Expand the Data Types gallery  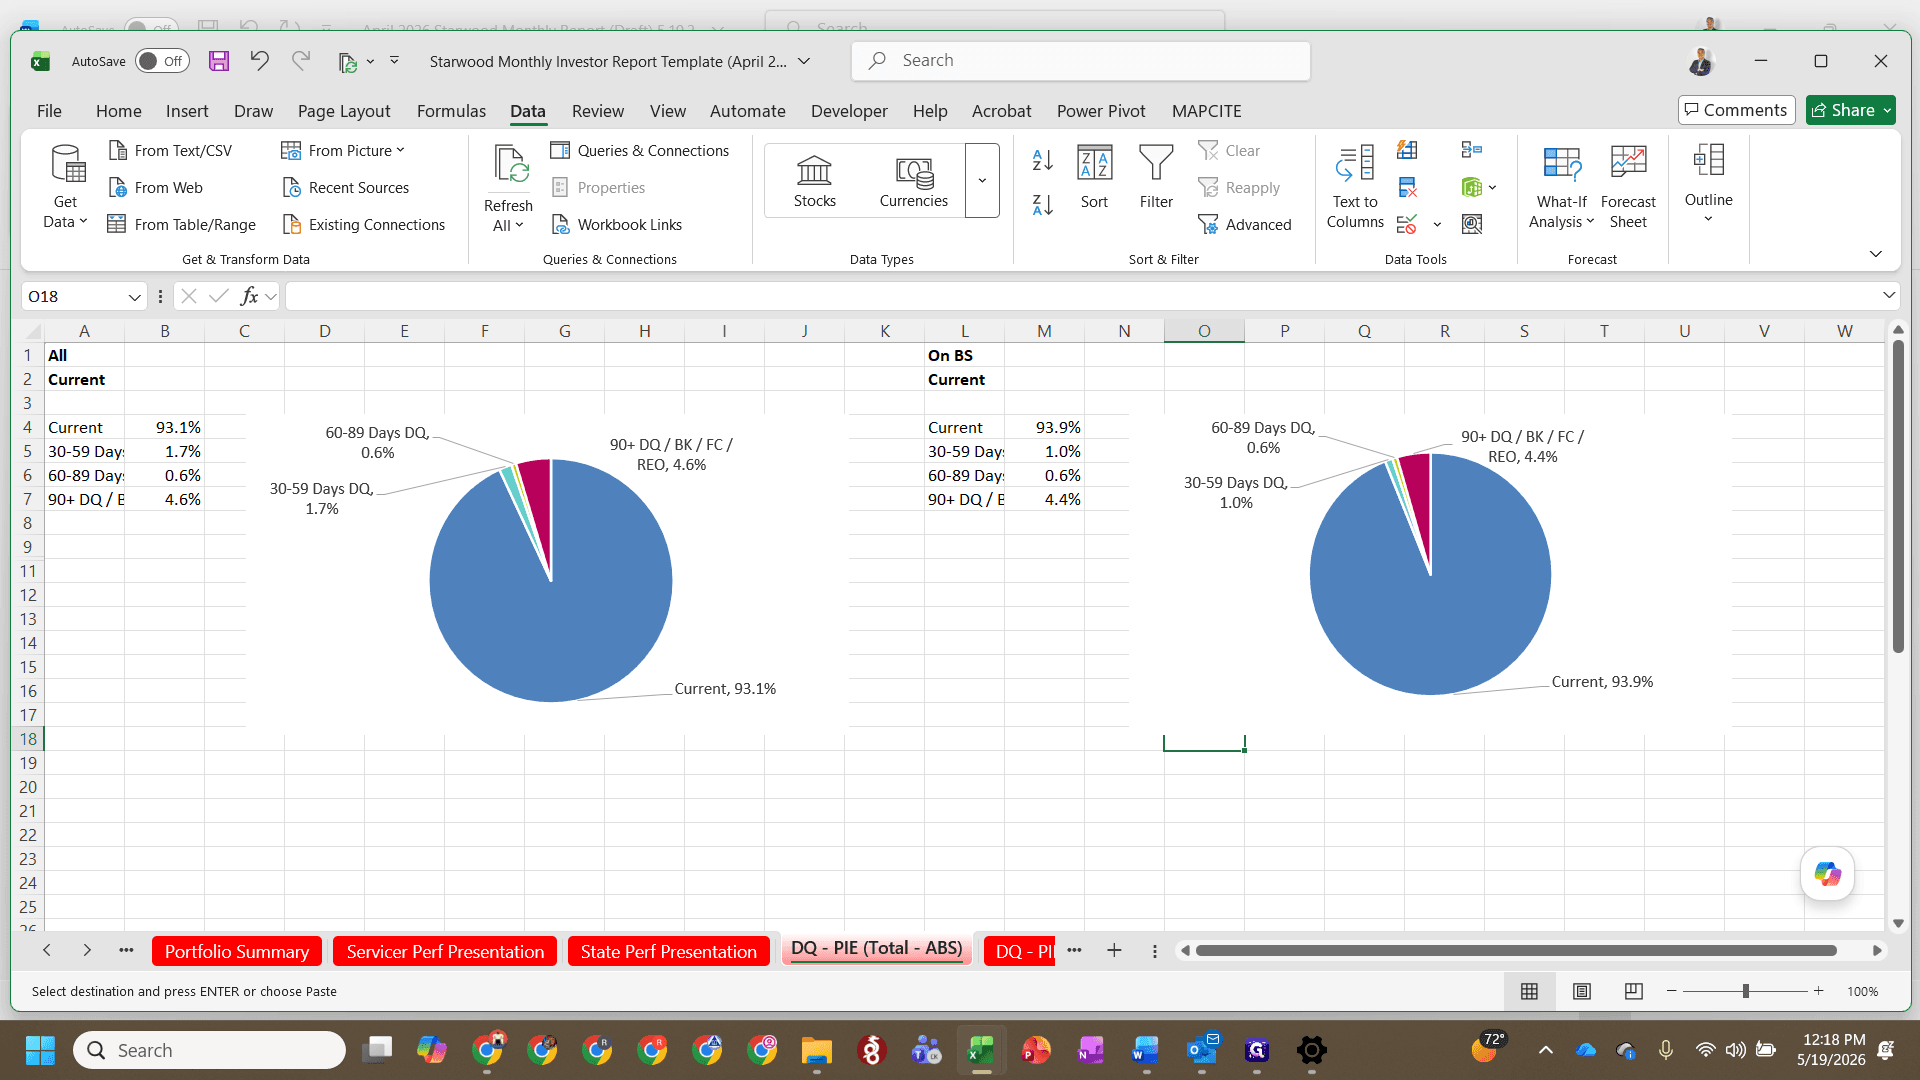point(982,181)
